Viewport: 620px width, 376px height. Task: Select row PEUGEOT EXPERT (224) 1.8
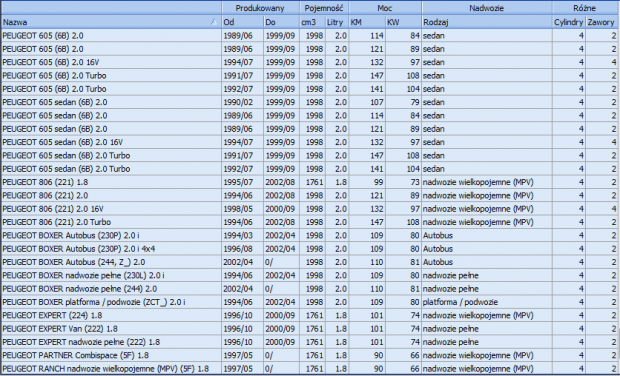point(310,316)
